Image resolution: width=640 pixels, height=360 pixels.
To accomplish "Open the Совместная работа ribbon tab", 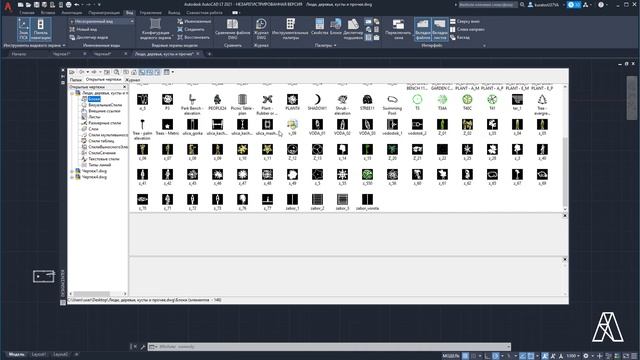I will point(204,13).
